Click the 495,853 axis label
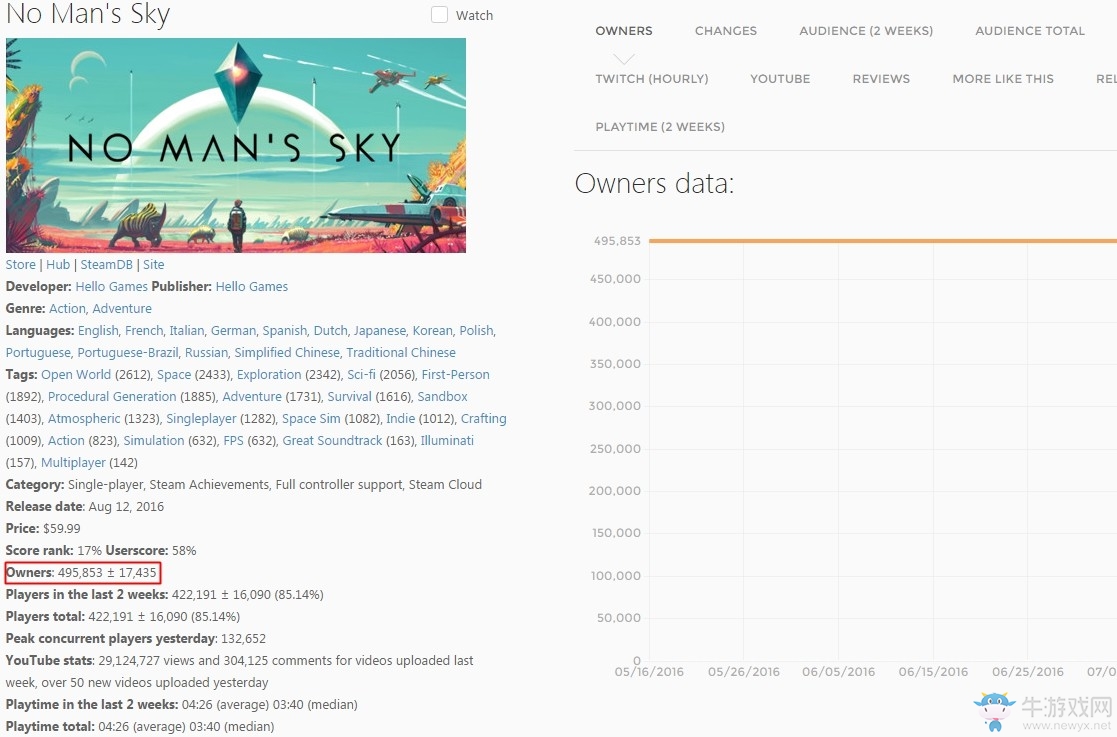This screenshot has height=737, width=1117. point(618,241)
